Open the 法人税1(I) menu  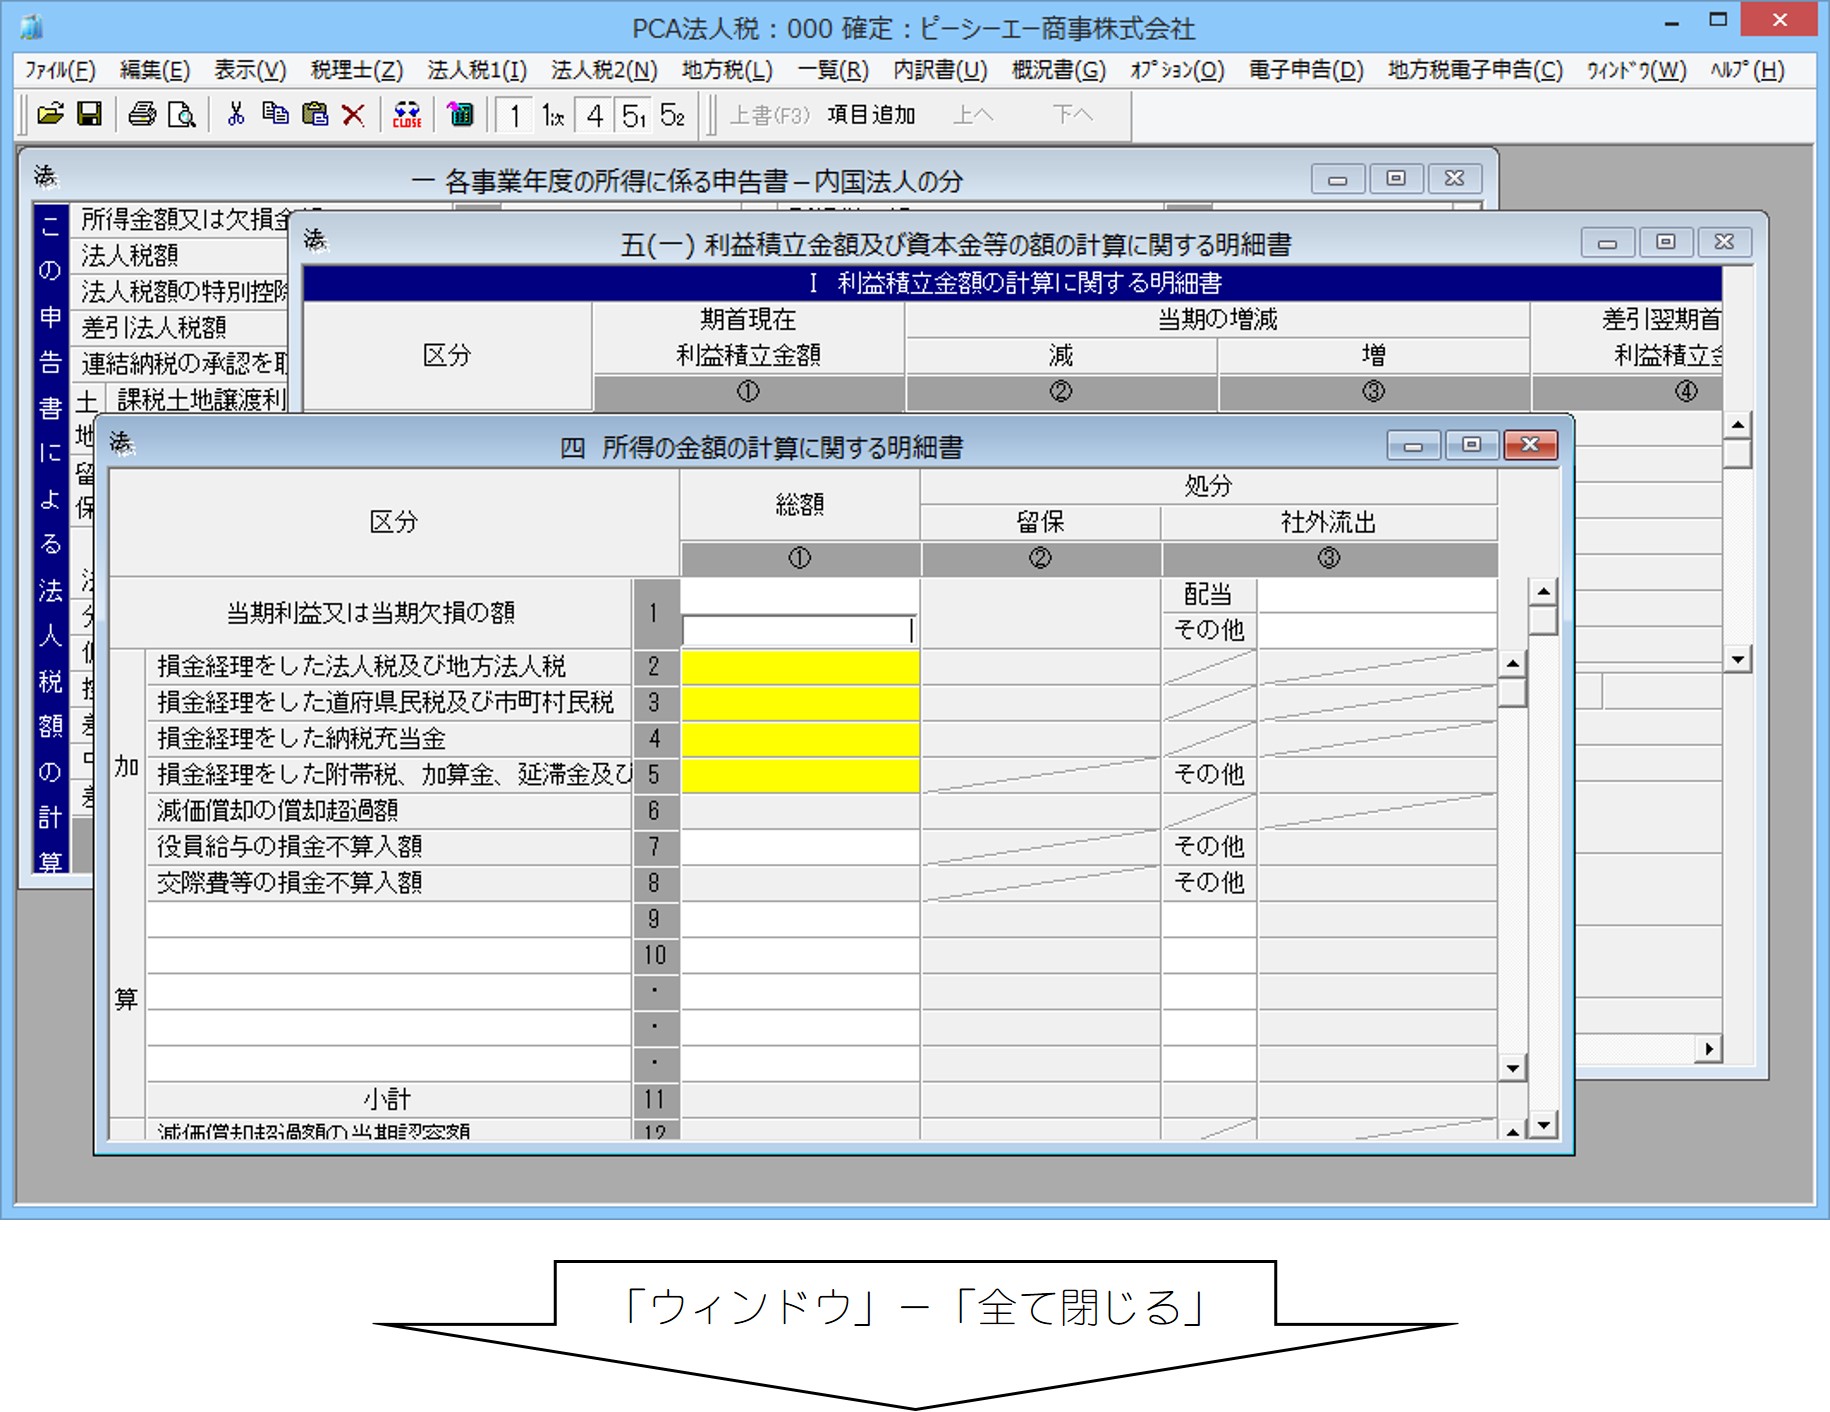(x=477, y=70)
